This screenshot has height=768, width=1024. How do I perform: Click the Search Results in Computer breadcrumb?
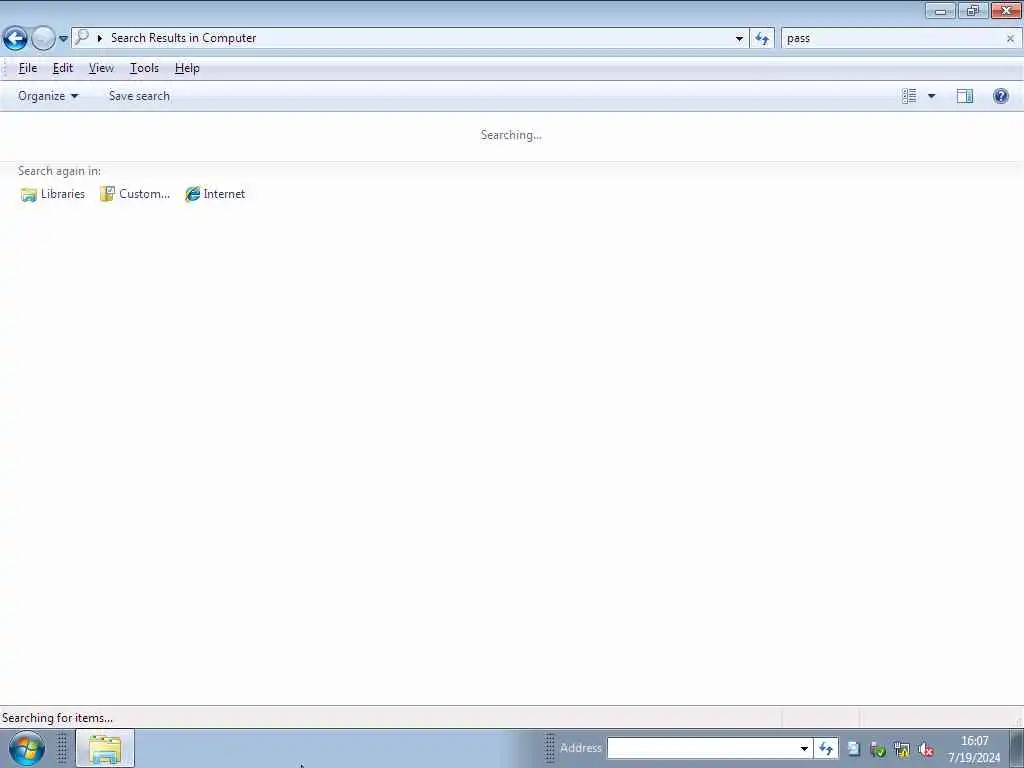[x=184, y=38]
